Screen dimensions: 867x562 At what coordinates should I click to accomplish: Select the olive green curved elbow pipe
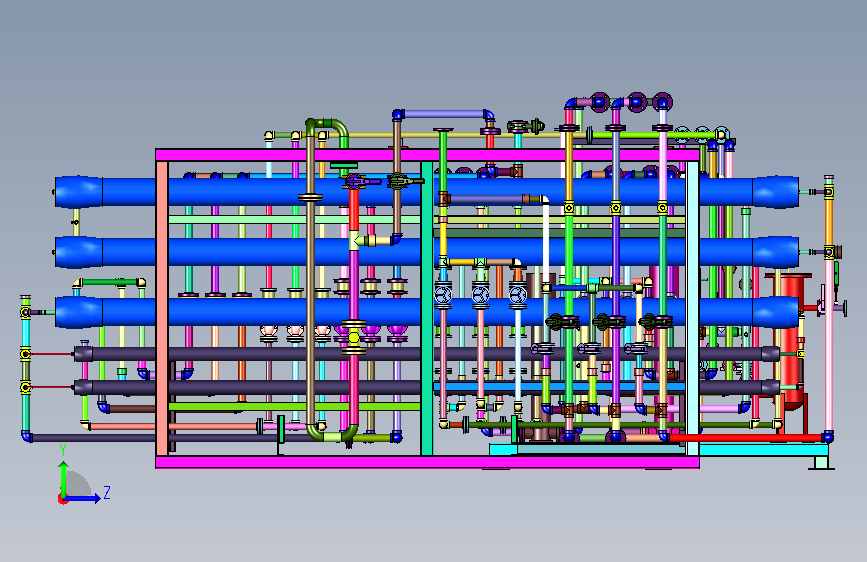tap(329, 127)
